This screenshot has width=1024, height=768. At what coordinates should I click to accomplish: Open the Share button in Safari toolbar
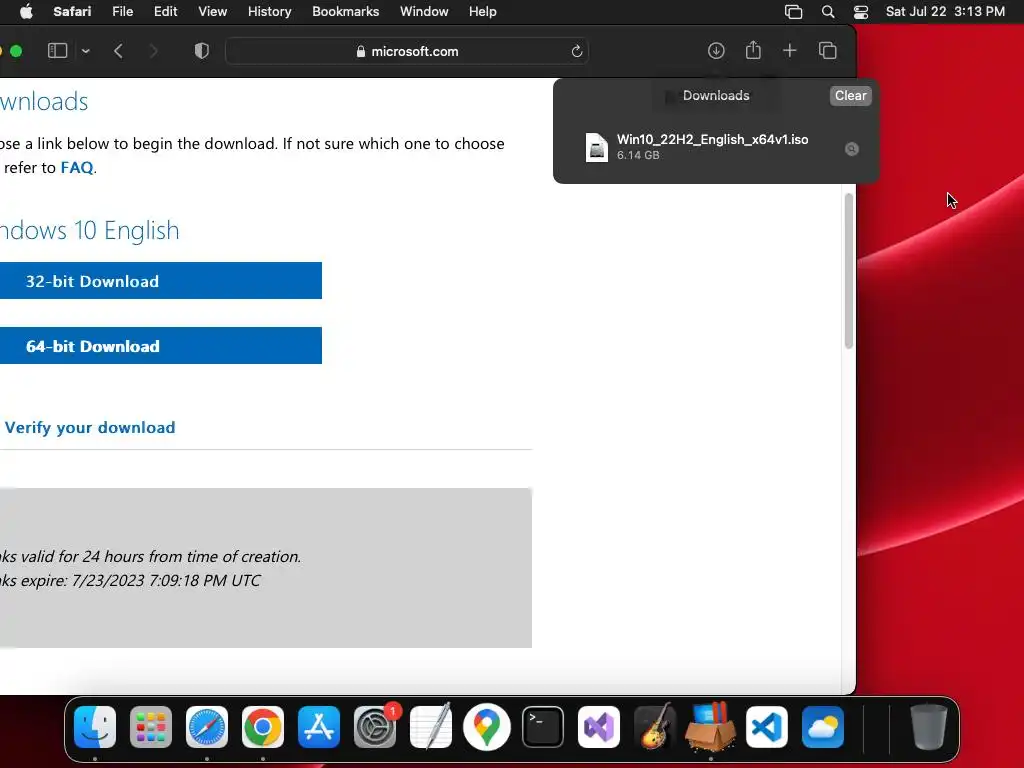pos(753,50)
